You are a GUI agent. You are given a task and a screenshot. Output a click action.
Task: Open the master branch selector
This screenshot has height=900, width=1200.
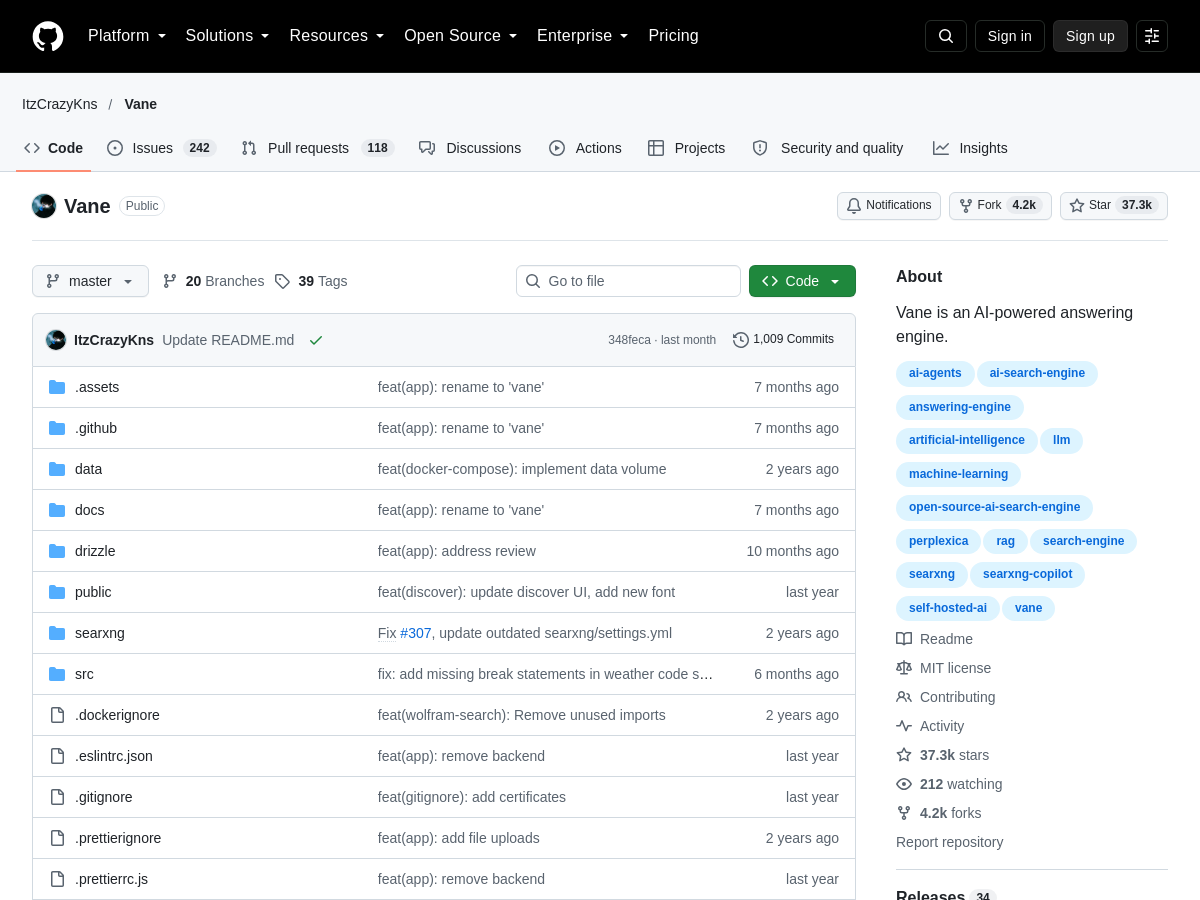pyautogui.click(x=90, y=281)
